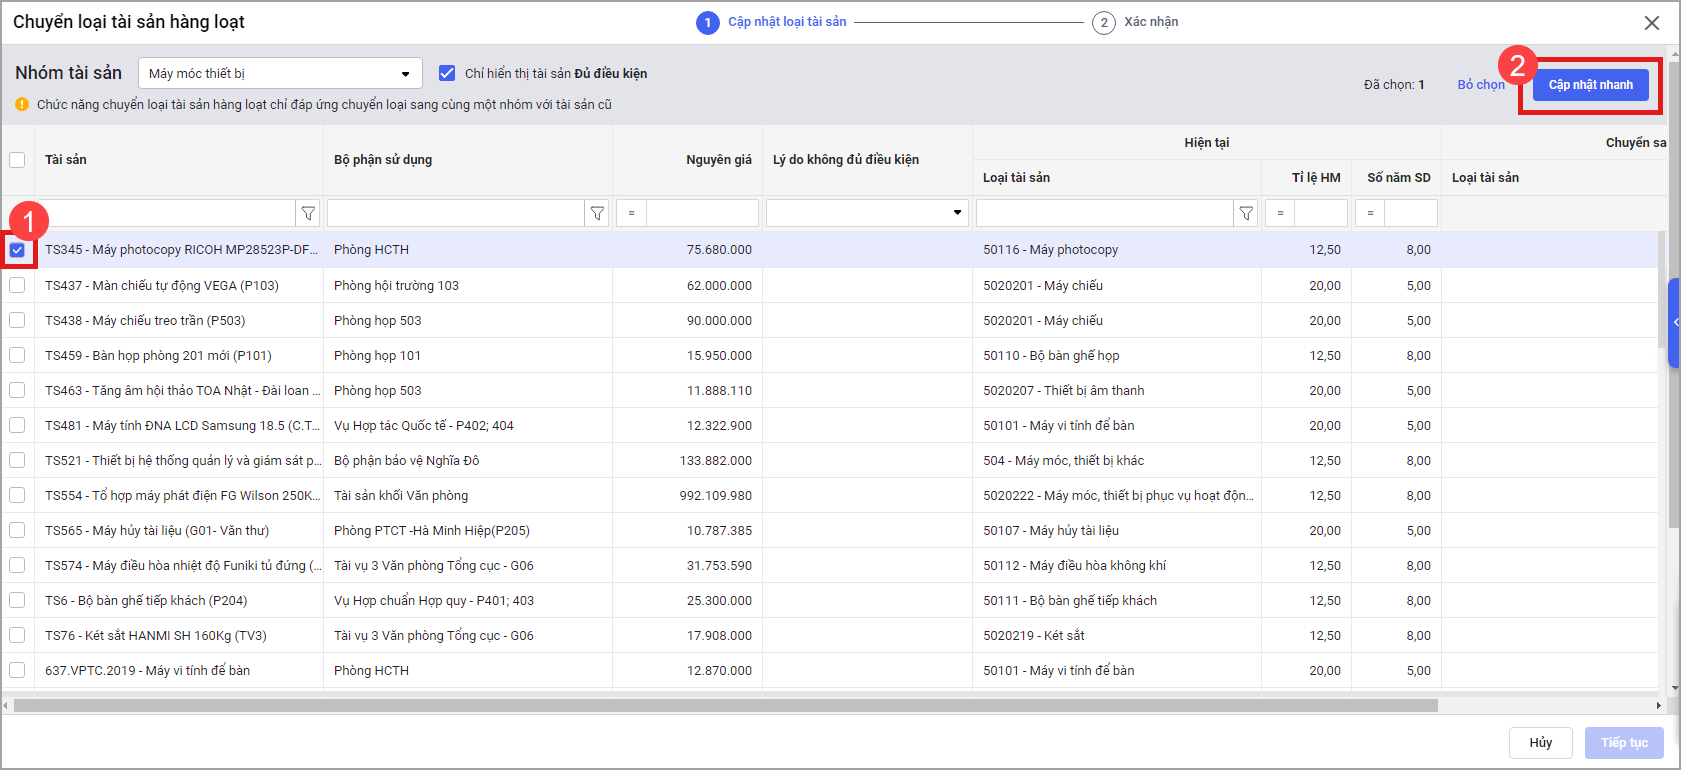Click the Bỏ chọn link
This screenshot has height=770, width=1681.
[1480, 85]
